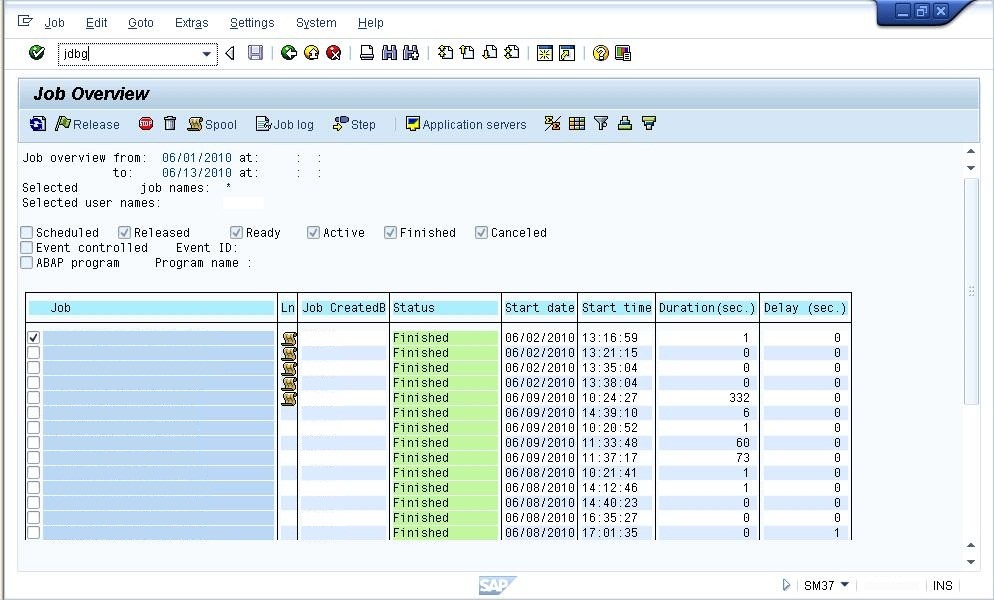Click the Save diskette icon
Image resolution: width=994 pixels, height=600 pixels.
(255, 53)
